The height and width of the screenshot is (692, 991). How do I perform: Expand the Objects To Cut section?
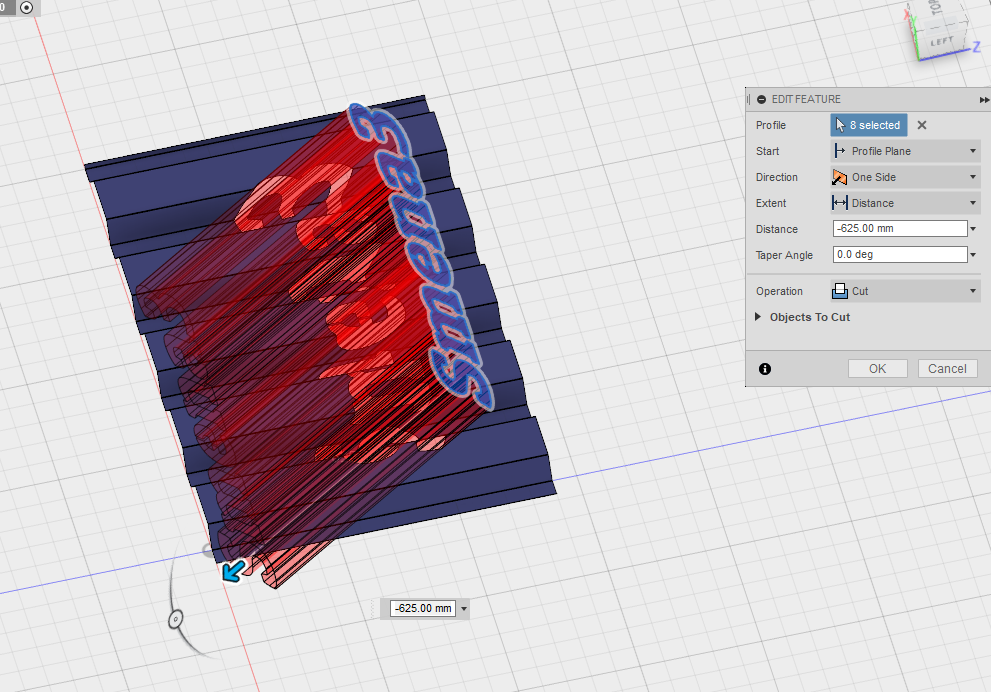[809, 317]
